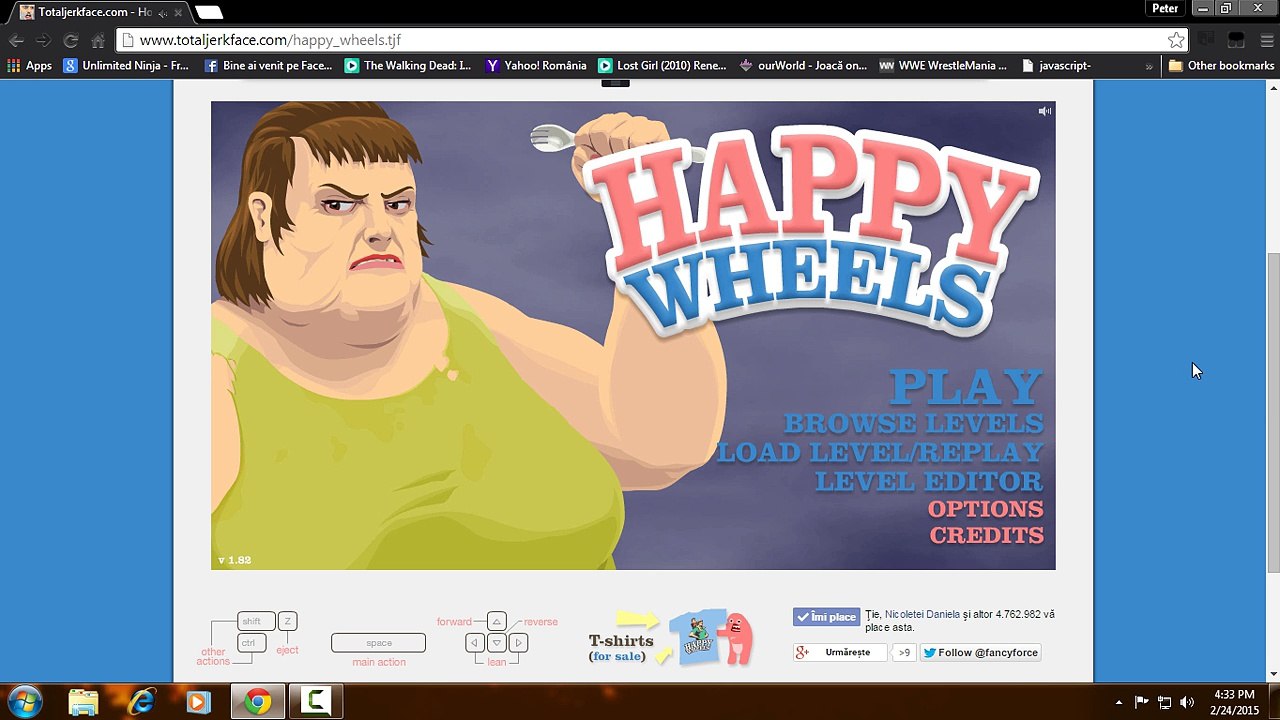Open the Windows Start menu
This screenshot has height=720, width=1280.
[24, 702]
